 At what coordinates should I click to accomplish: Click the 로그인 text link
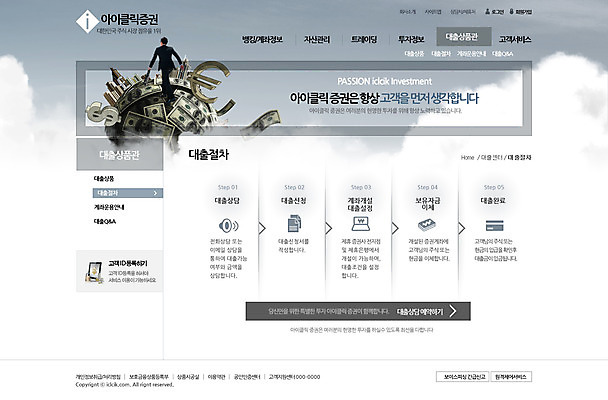497,12
